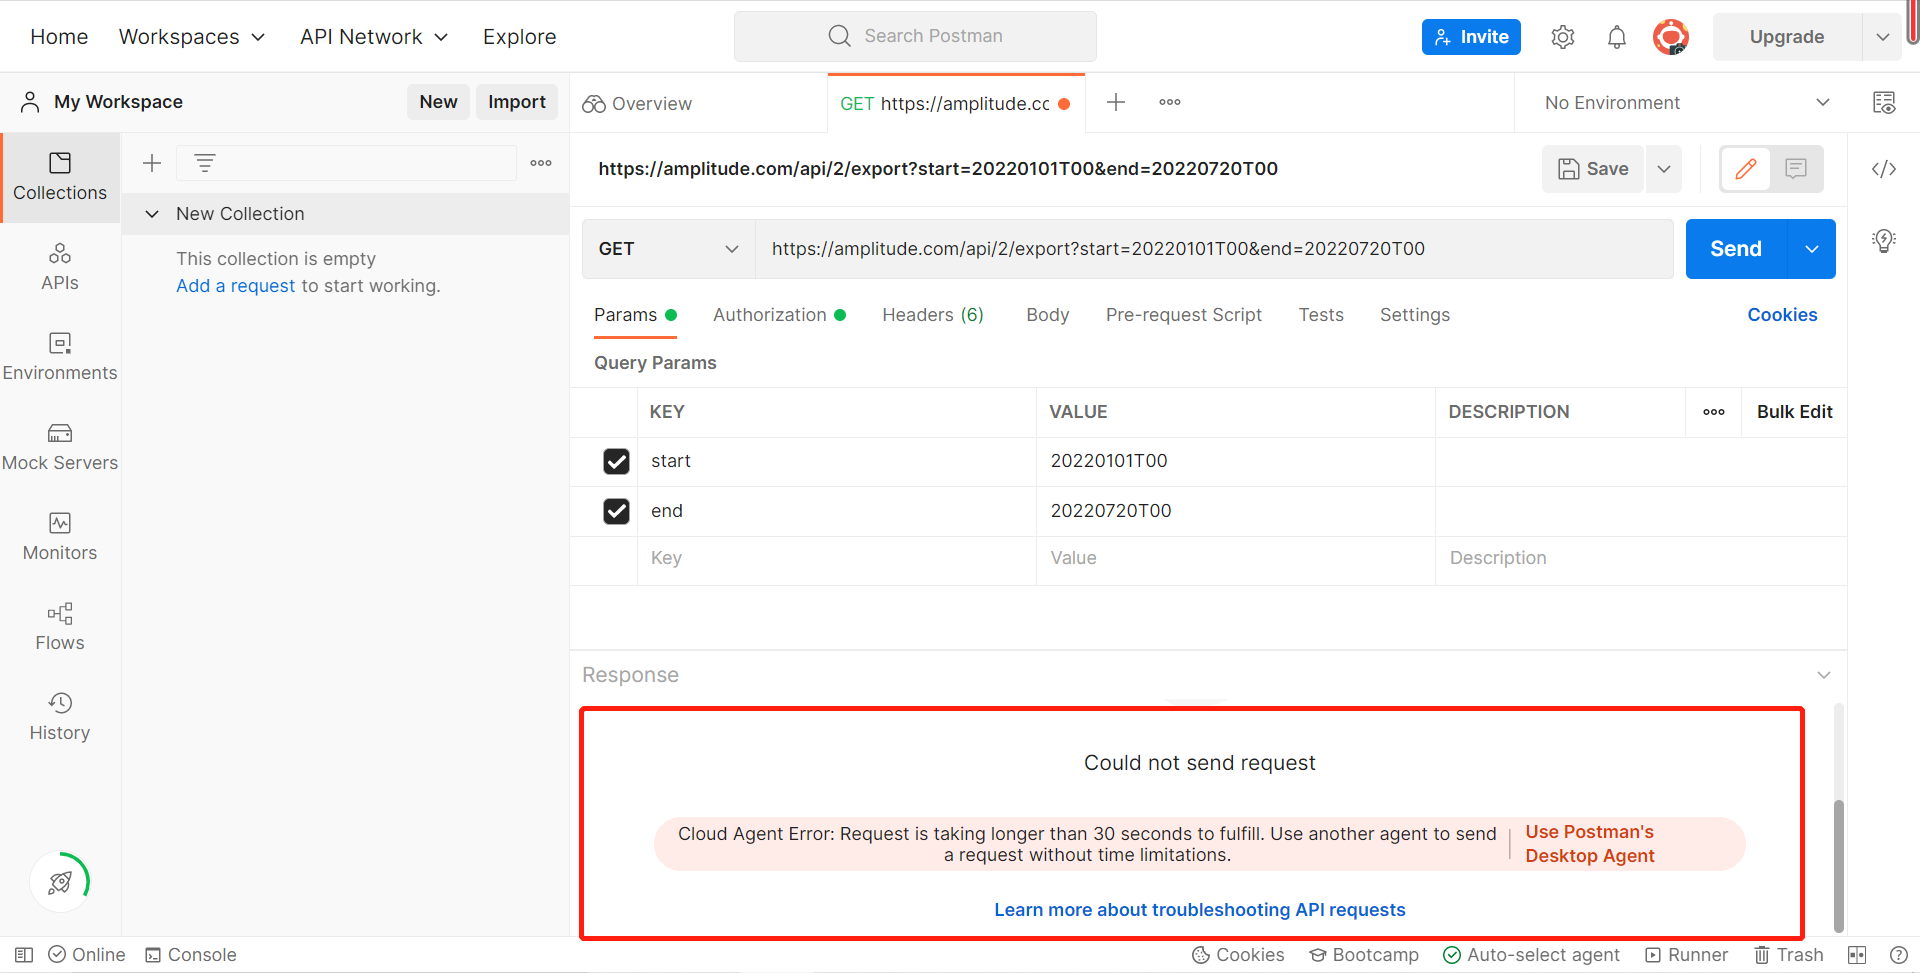Open the API Network dropdown
Screen dimensions: 1920x973
tap(374, 37)
